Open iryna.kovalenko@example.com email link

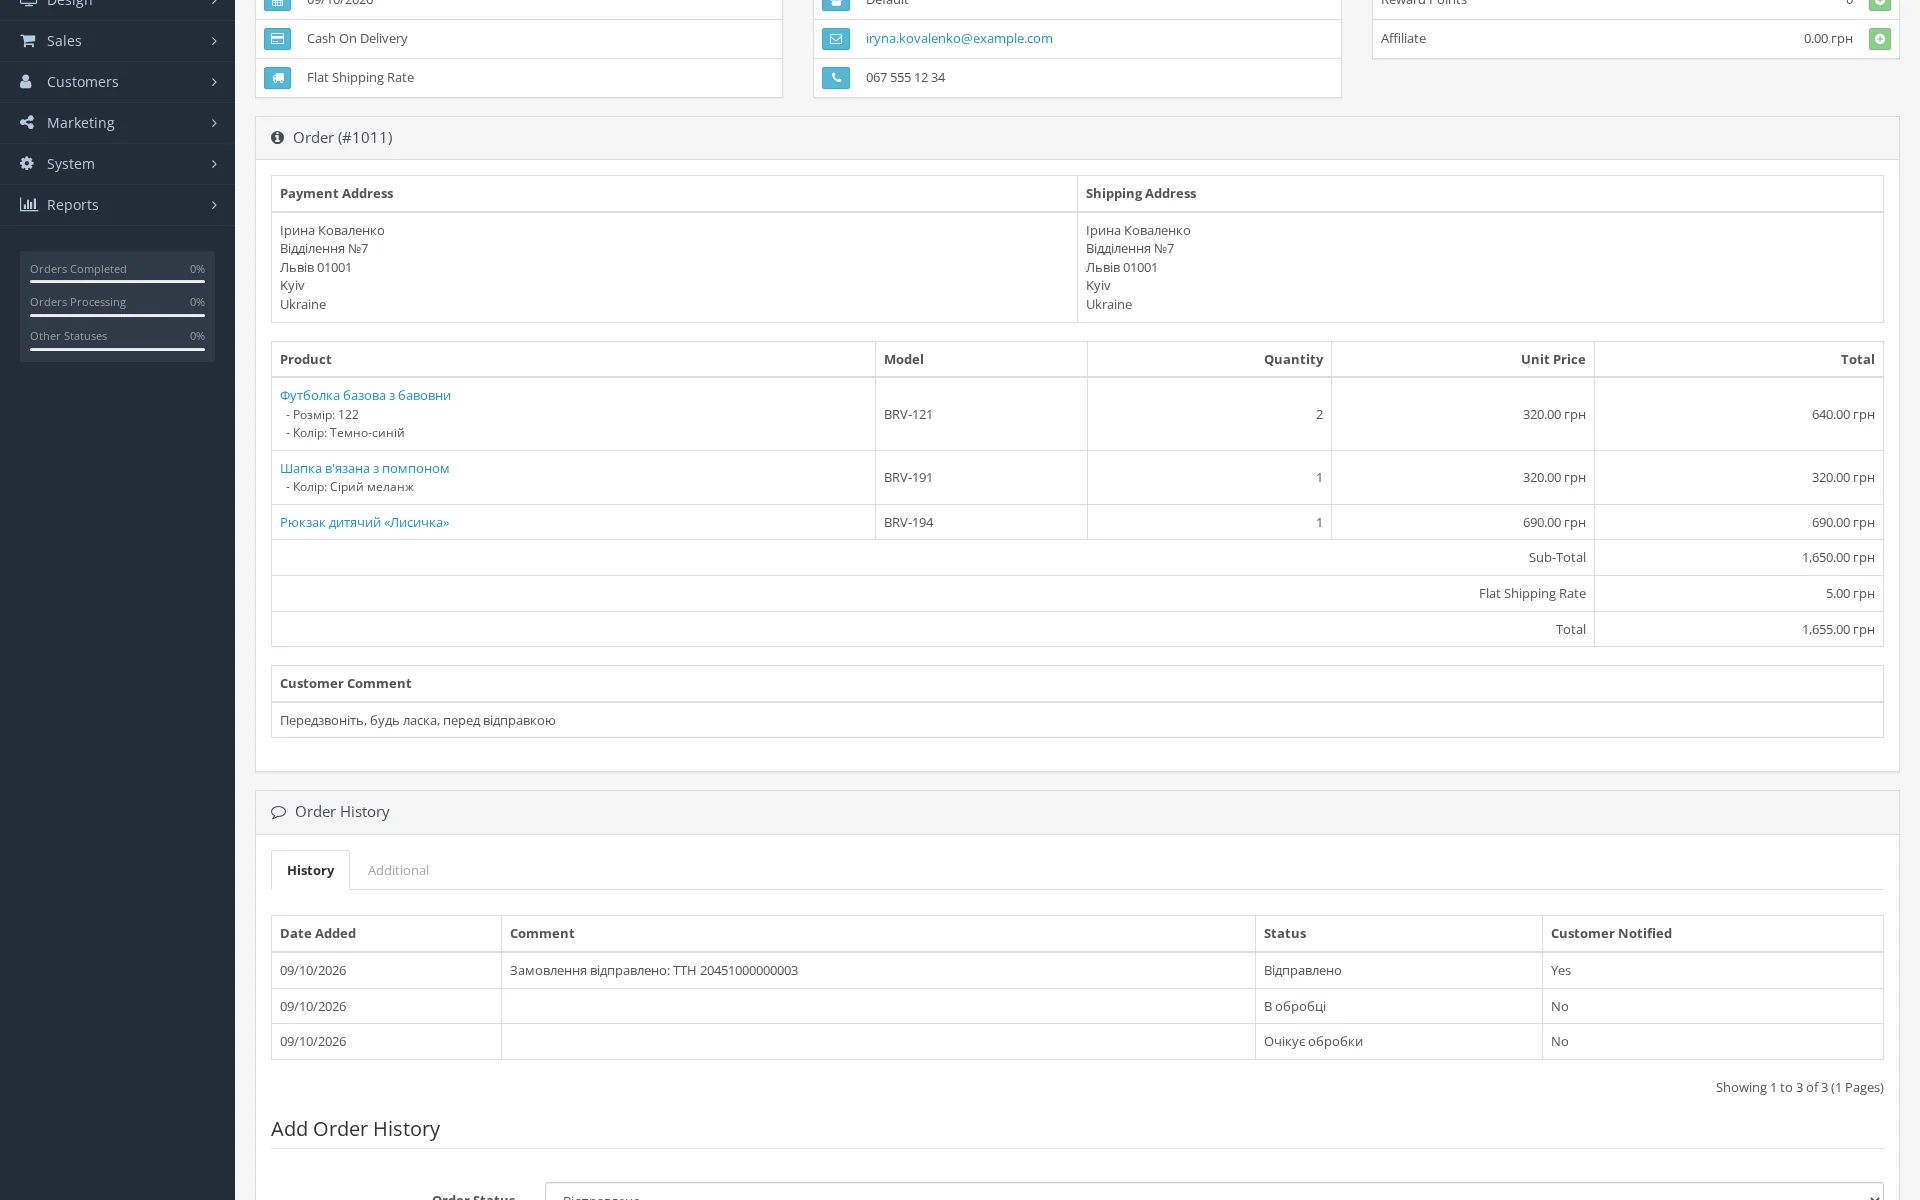(x=959, y=39)
